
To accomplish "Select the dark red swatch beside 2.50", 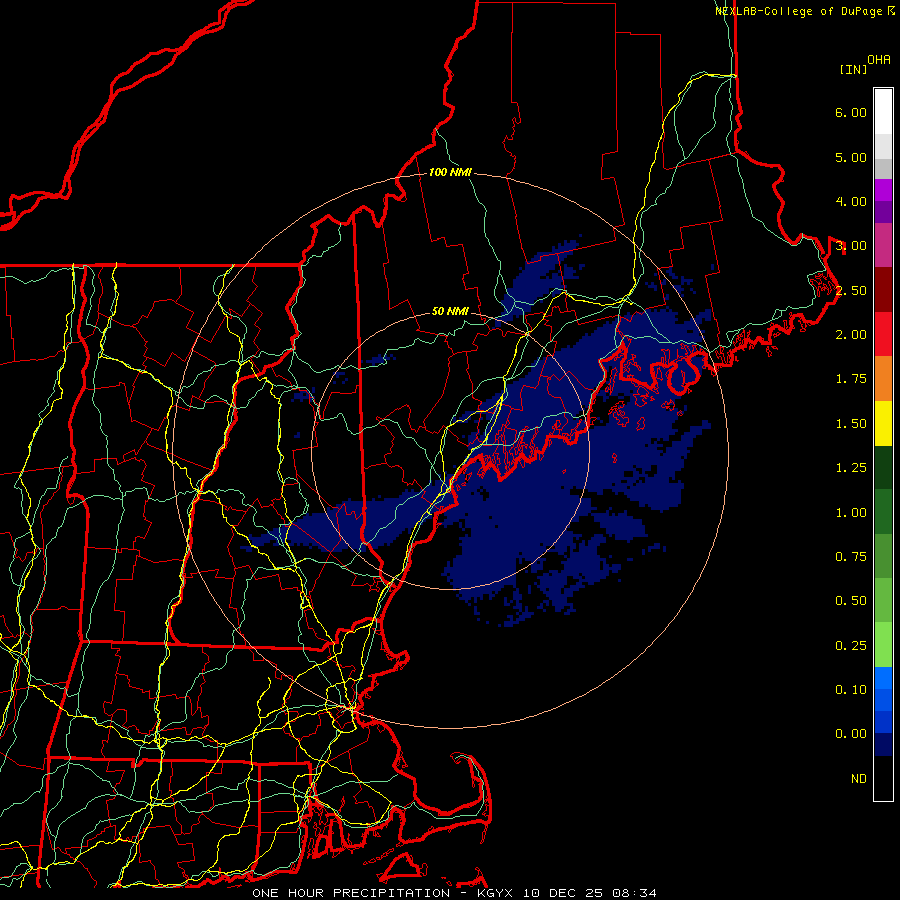I will pos(883,290).
